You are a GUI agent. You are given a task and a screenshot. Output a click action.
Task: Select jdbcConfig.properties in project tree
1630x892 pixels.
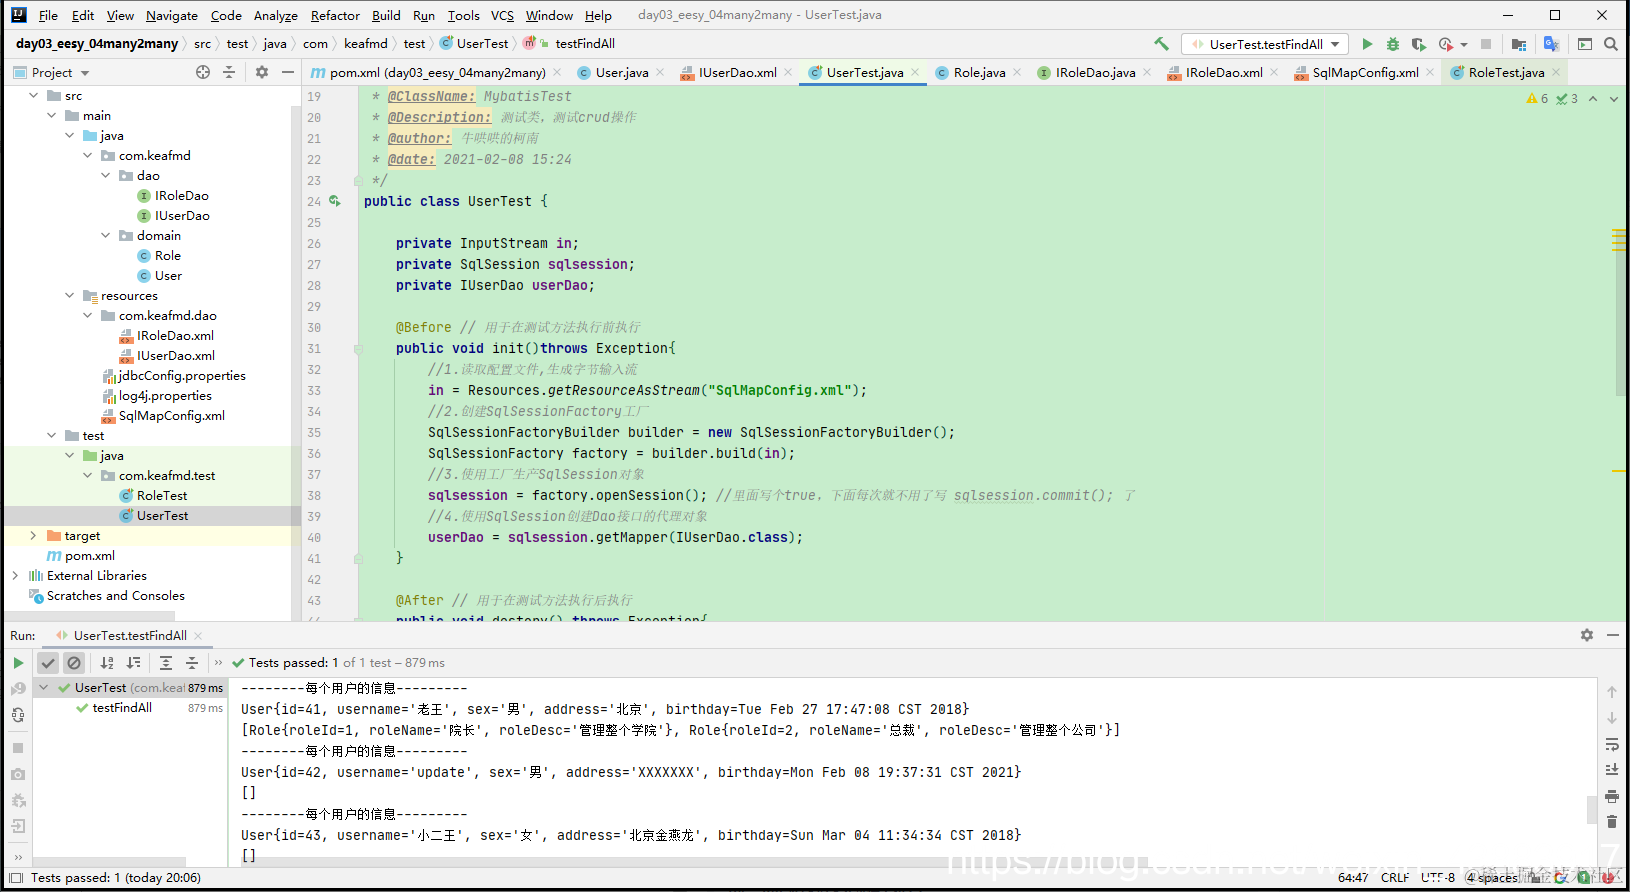181,376
